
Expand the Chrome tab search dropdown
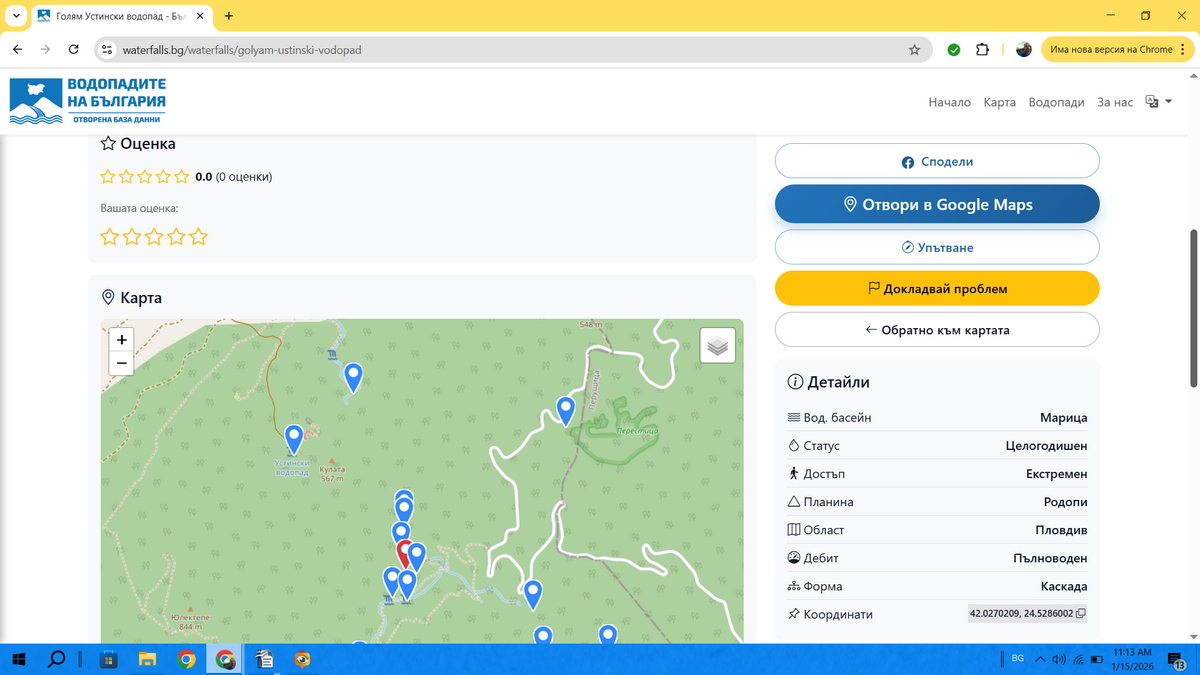(17, 16)
